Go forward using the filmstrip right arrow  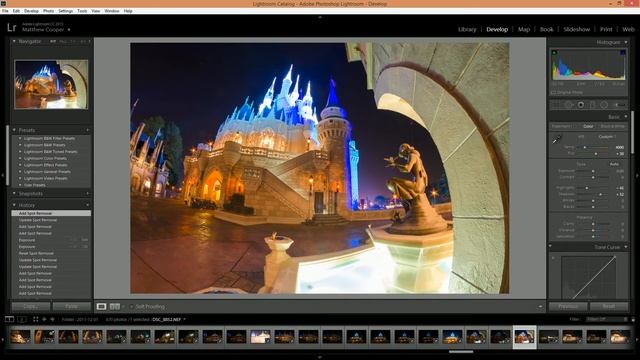click(52, 319)
